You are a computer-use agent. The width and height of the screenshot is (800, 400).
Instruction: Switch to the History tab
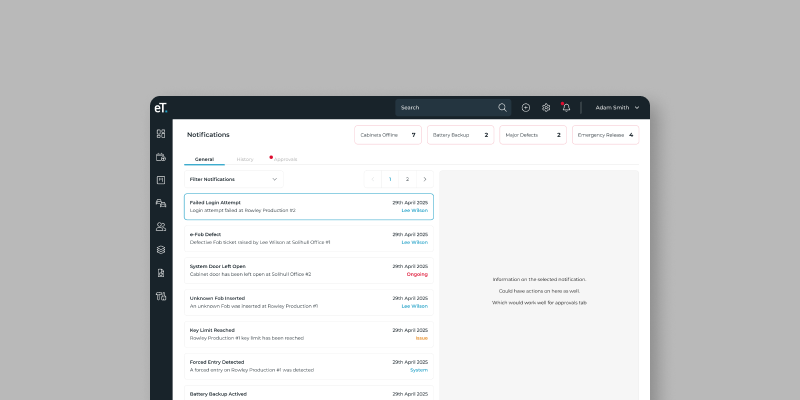pyautogui.click(x=245, y=159)
